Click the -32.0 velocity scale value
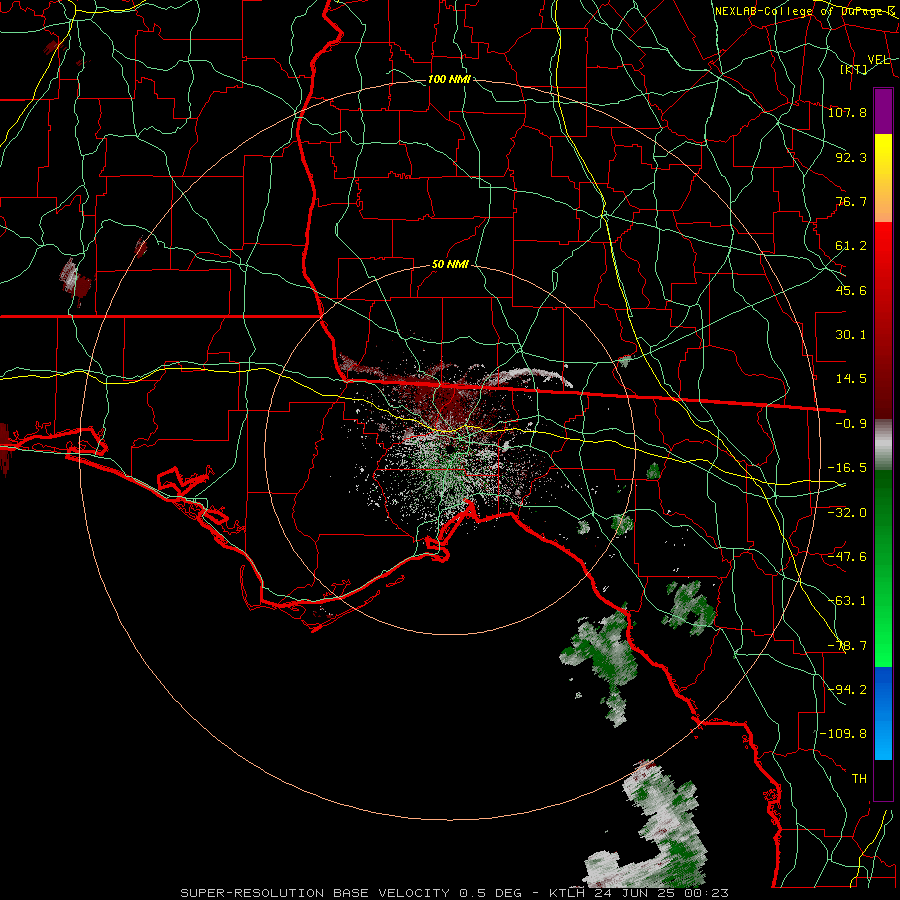The height and width of the screenshot is (900, 900). [847, 512]
